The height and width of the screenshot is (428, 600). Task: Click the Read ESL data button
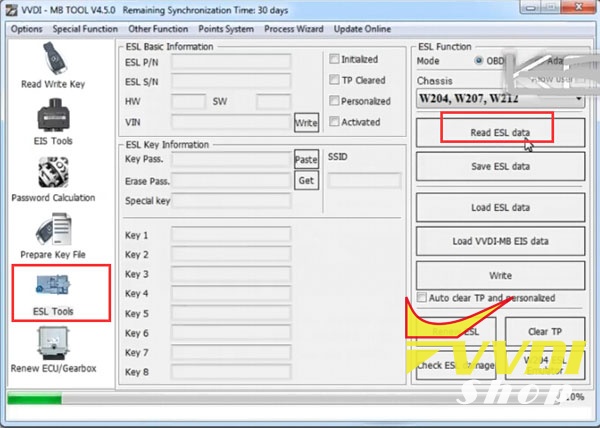499,132
